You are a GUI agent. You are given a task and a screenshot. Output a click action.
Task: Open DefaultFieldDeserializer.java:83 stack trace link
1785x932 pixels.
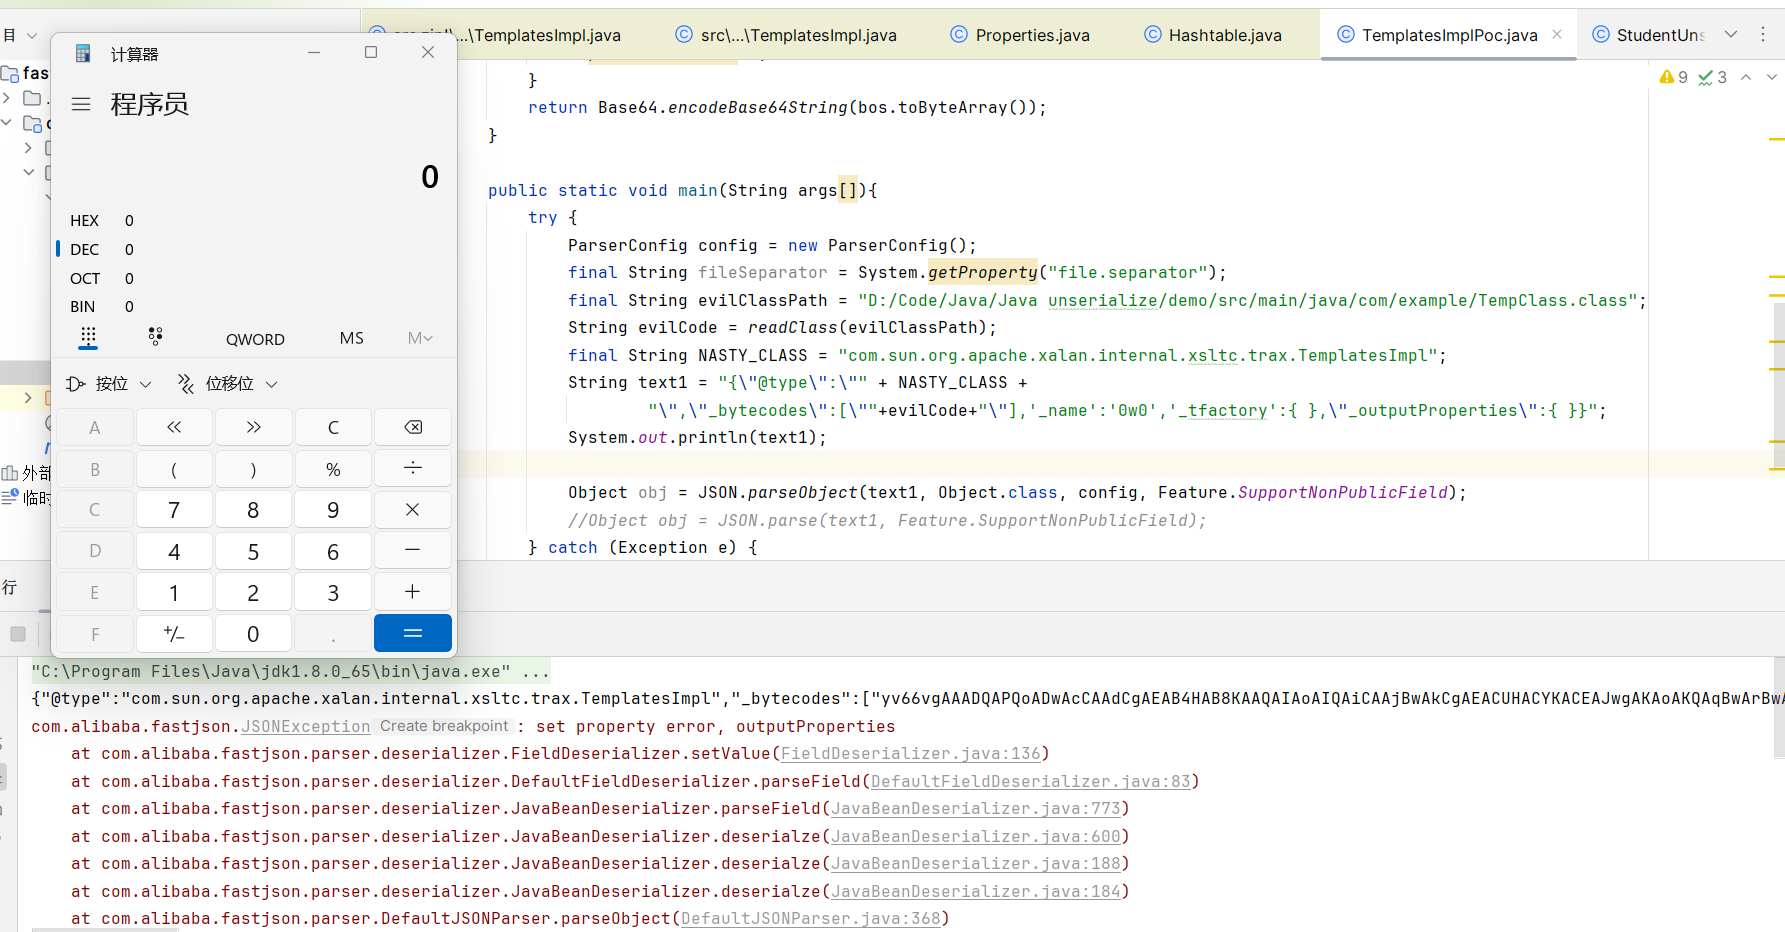pyautogui.click(x=1030, y=781)
